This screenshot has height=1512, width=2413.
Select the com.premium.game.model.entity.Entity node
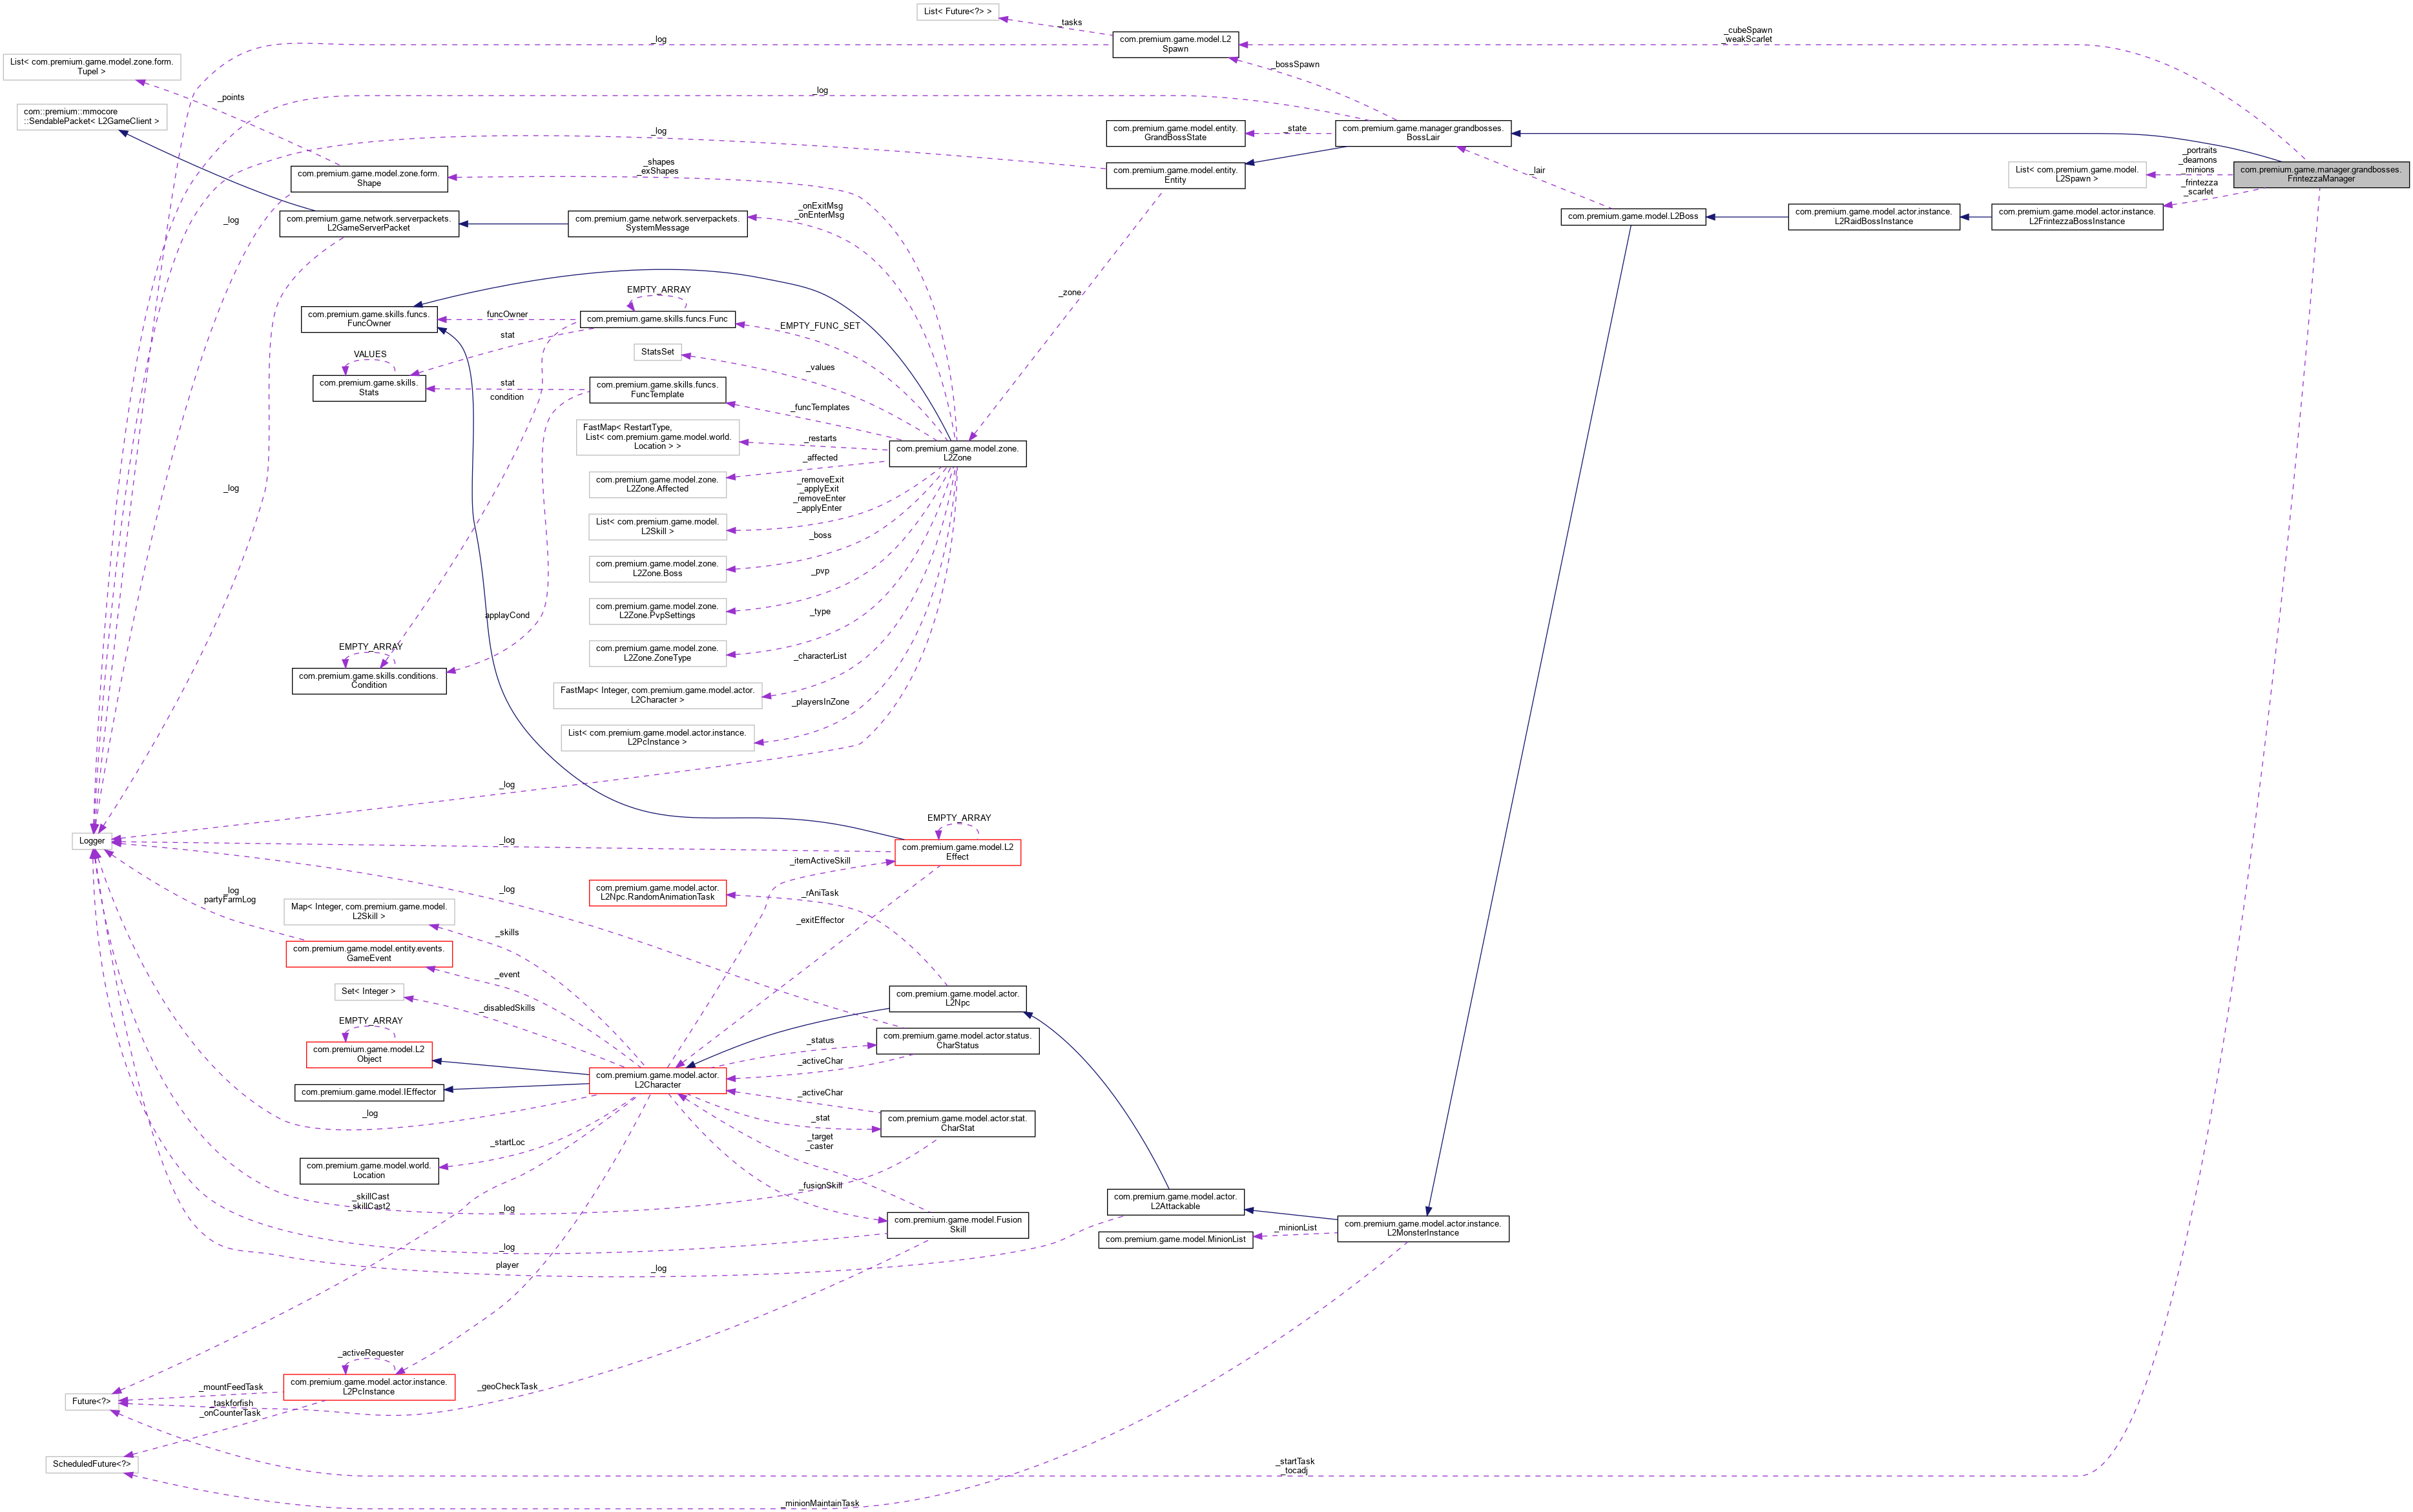(1175, 175)
